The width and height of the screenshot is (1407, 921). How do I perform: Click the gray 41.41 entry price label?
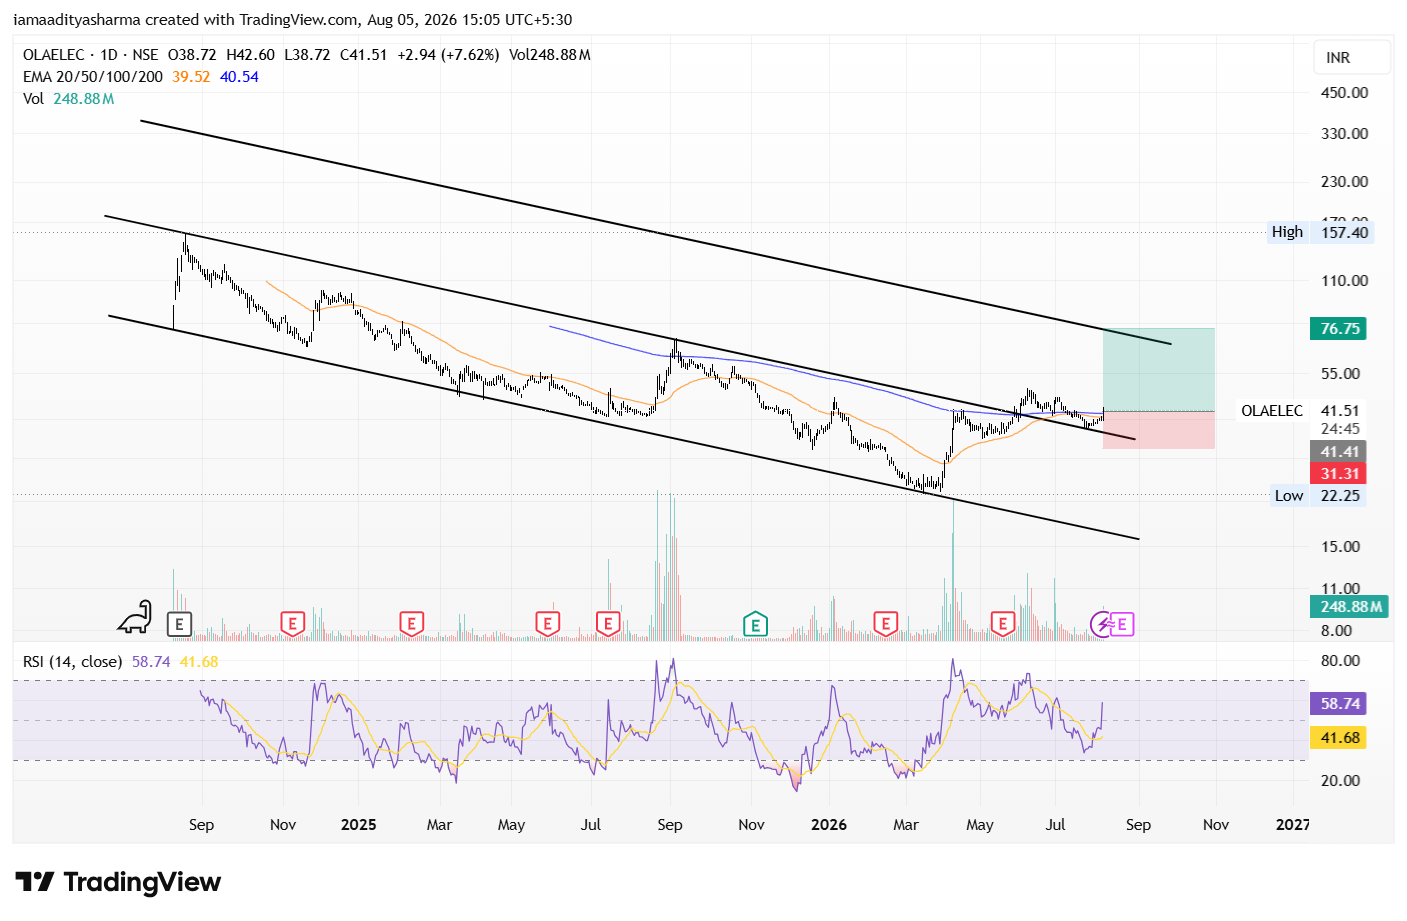[1338, 452]
